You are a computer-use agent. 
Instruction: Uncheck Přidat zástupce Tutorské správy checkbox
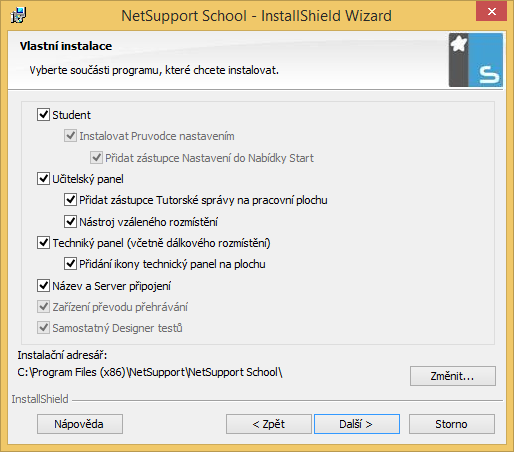tap(70, 200)
